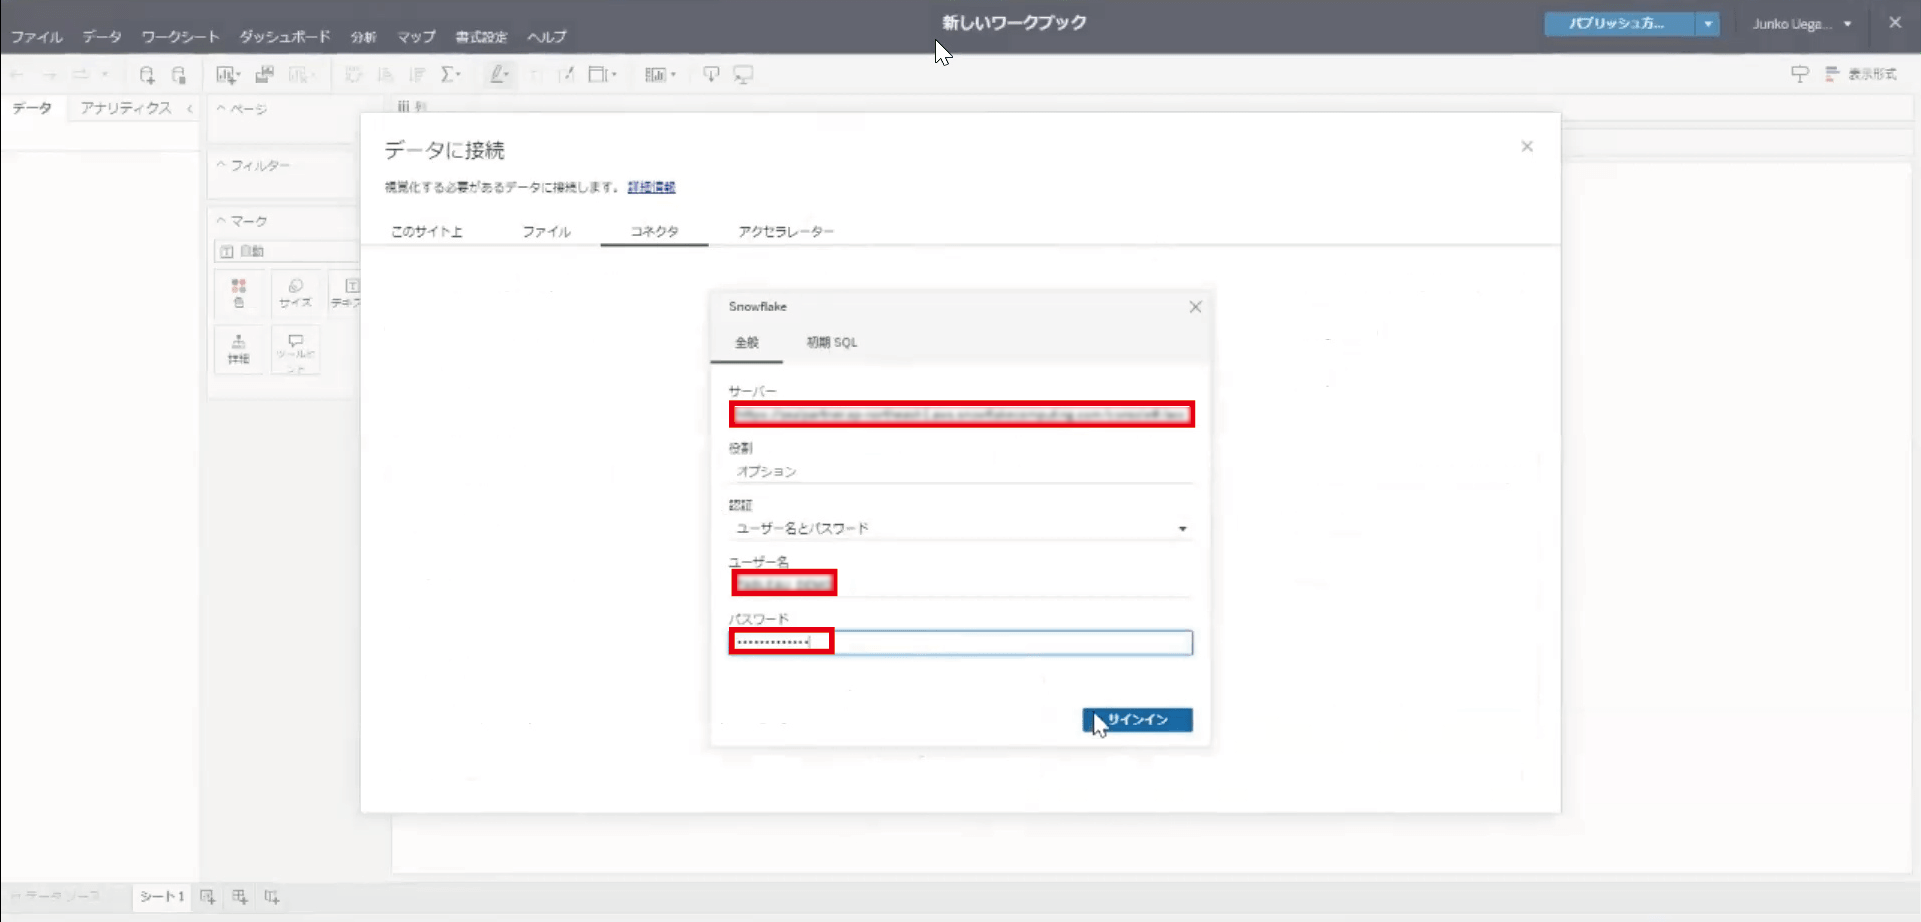Viewport: 1921px width, 922px height.
Task: Select the 全般 tab in Snowflake dialog
Action: click(747, 342)
